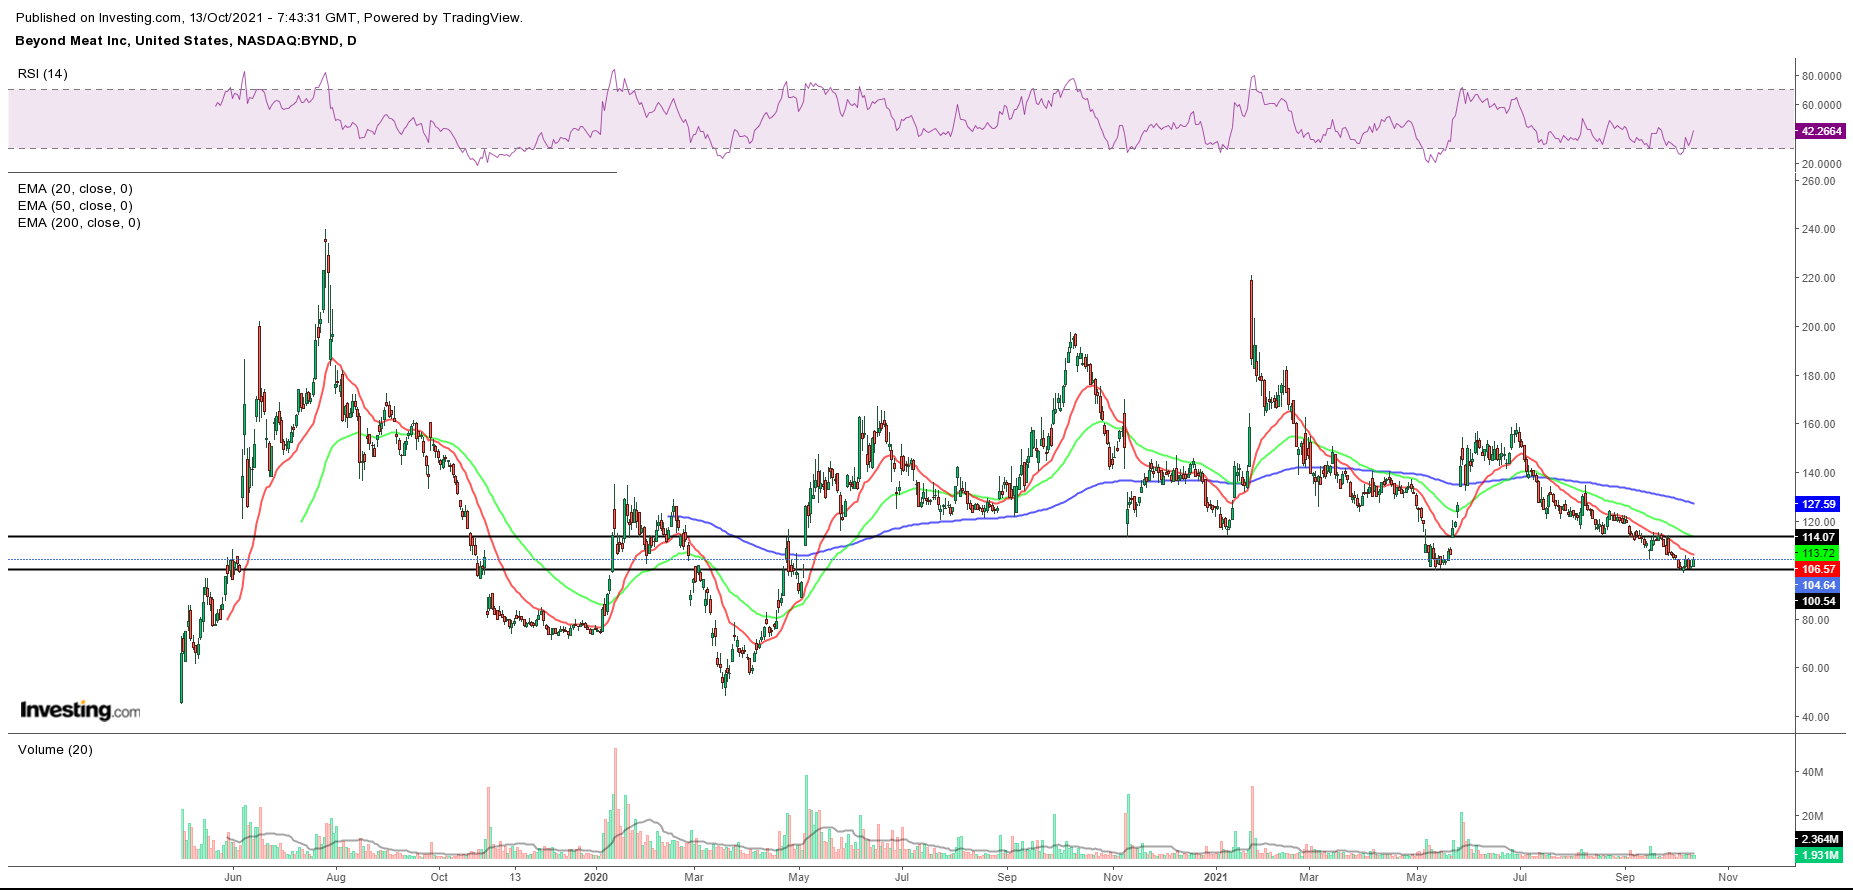Click the black 114.07 price tag
This screenshot has width=1853, height=890.
[x=1818, y=537]
